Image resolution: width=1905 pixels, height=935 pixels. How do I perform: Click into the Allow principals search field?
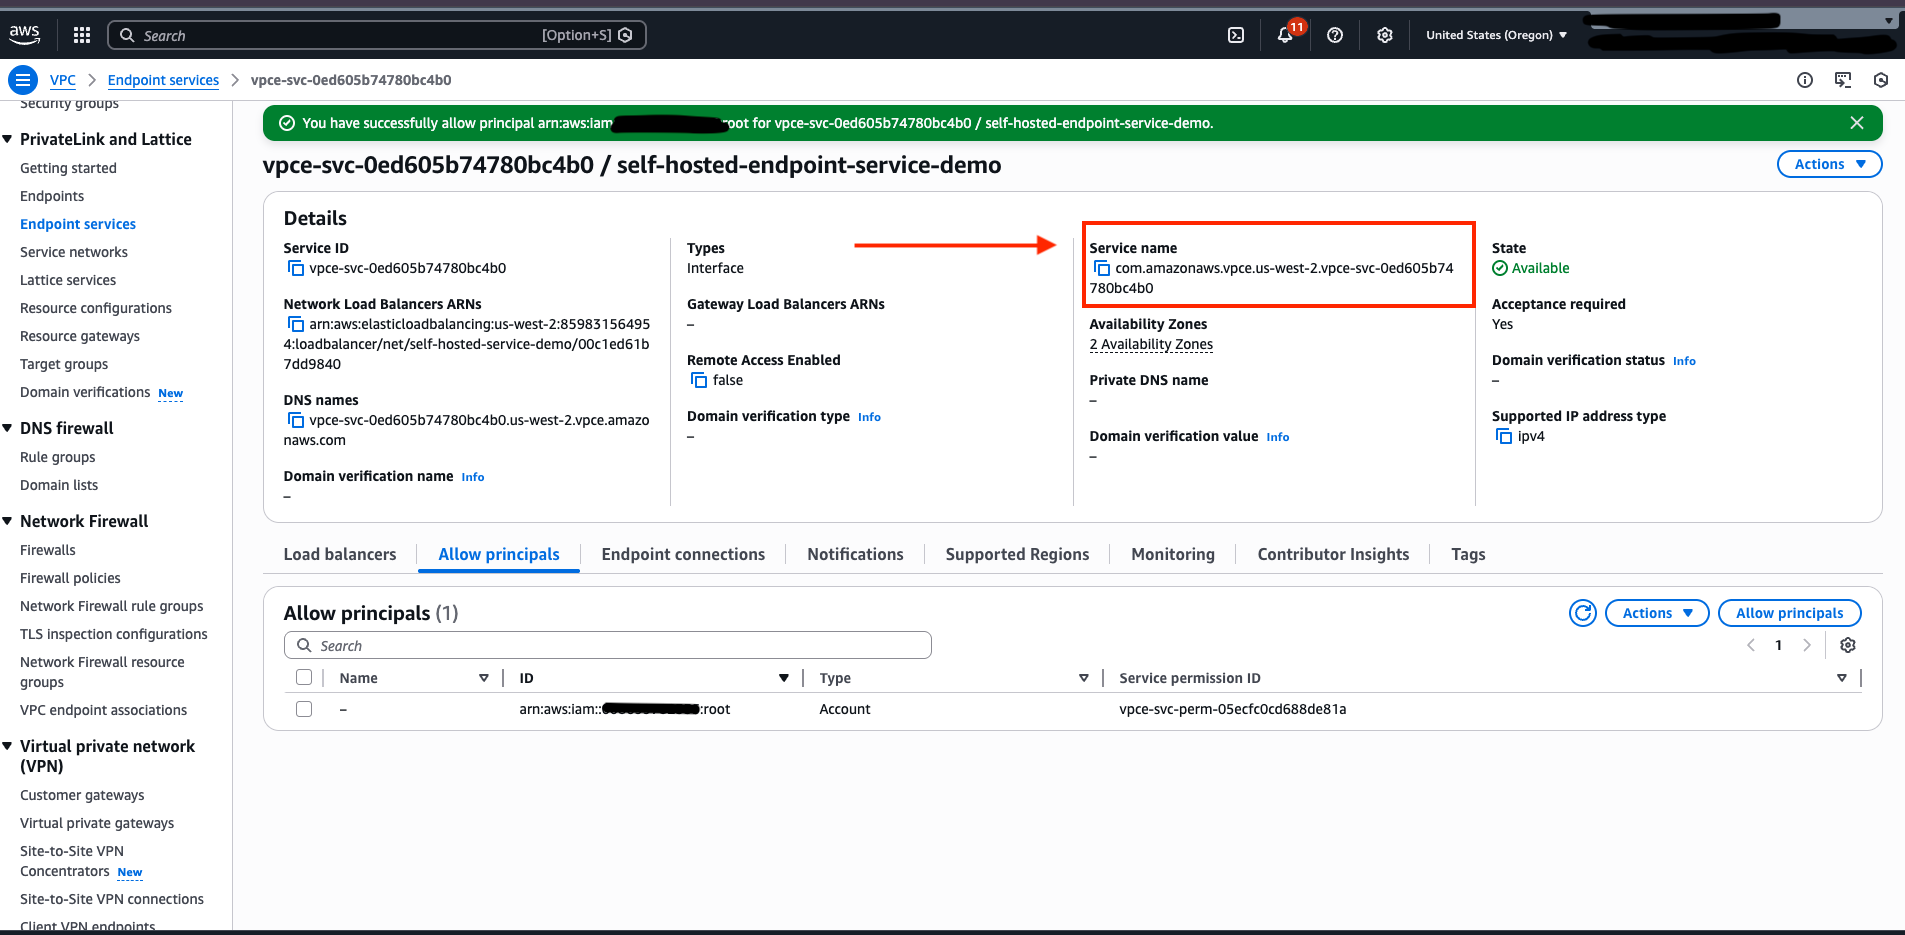click(x=607, y=645)
